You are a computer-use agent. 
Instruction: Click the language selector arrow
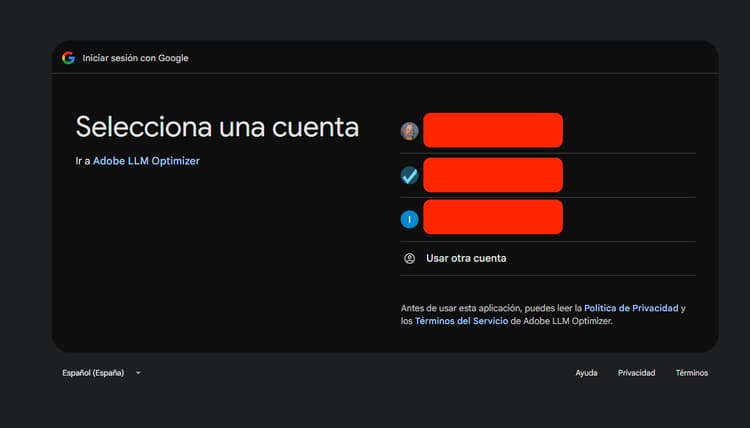pos(138,373)
